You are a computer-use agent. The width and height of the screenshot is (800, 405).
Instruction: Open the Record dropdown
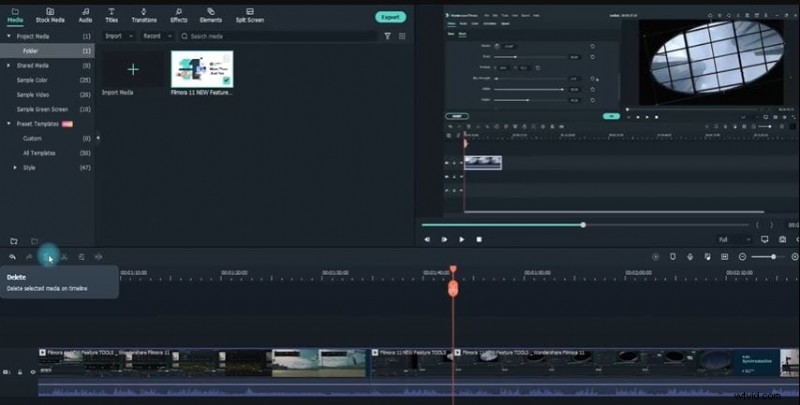click(x=157, y=36)
